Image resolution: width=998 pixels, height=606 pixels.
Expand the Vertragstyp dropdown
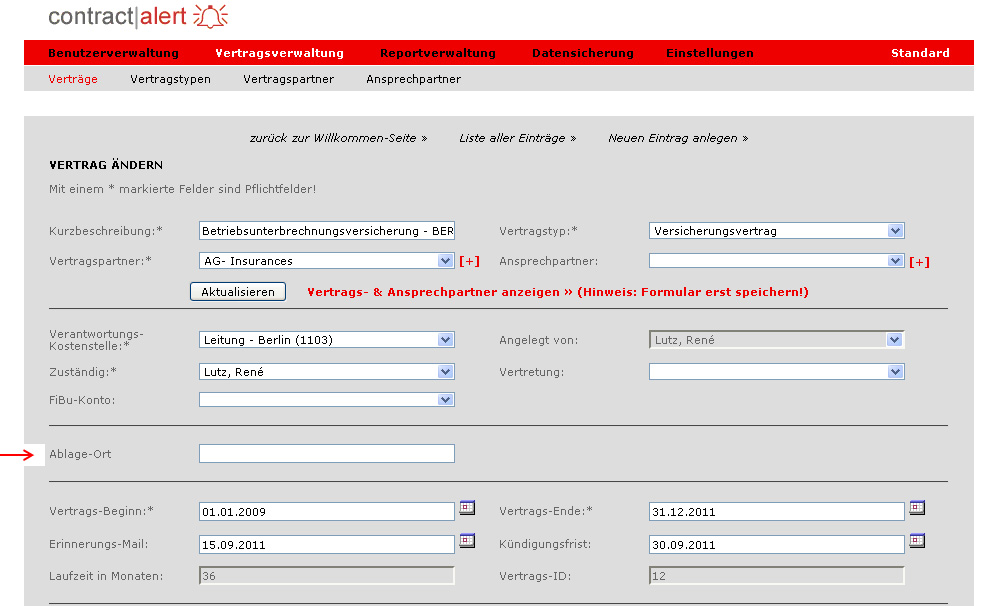coord(895,231)
